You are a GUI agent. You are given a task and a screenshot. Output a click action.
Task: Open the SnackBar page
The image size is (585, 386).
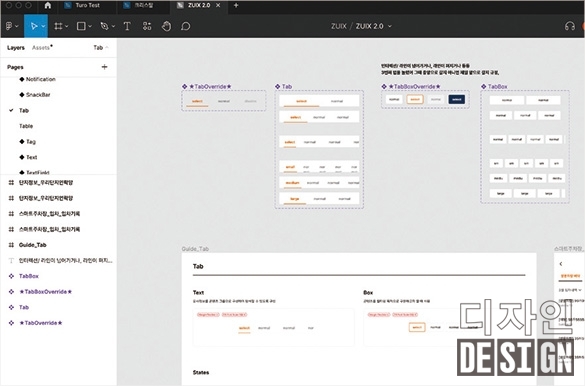[38, 95]
